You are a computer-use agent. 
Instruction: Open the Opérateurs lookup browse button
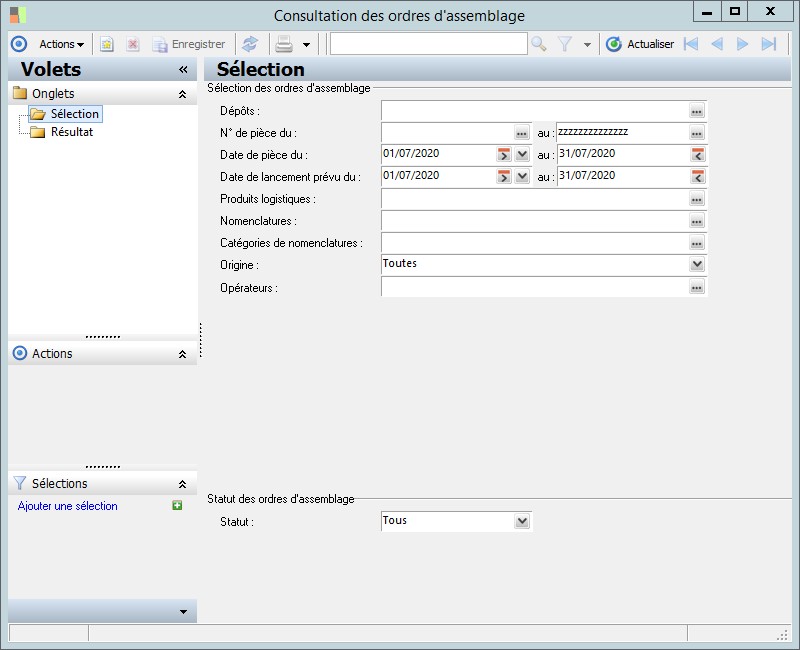coord(697,288)
